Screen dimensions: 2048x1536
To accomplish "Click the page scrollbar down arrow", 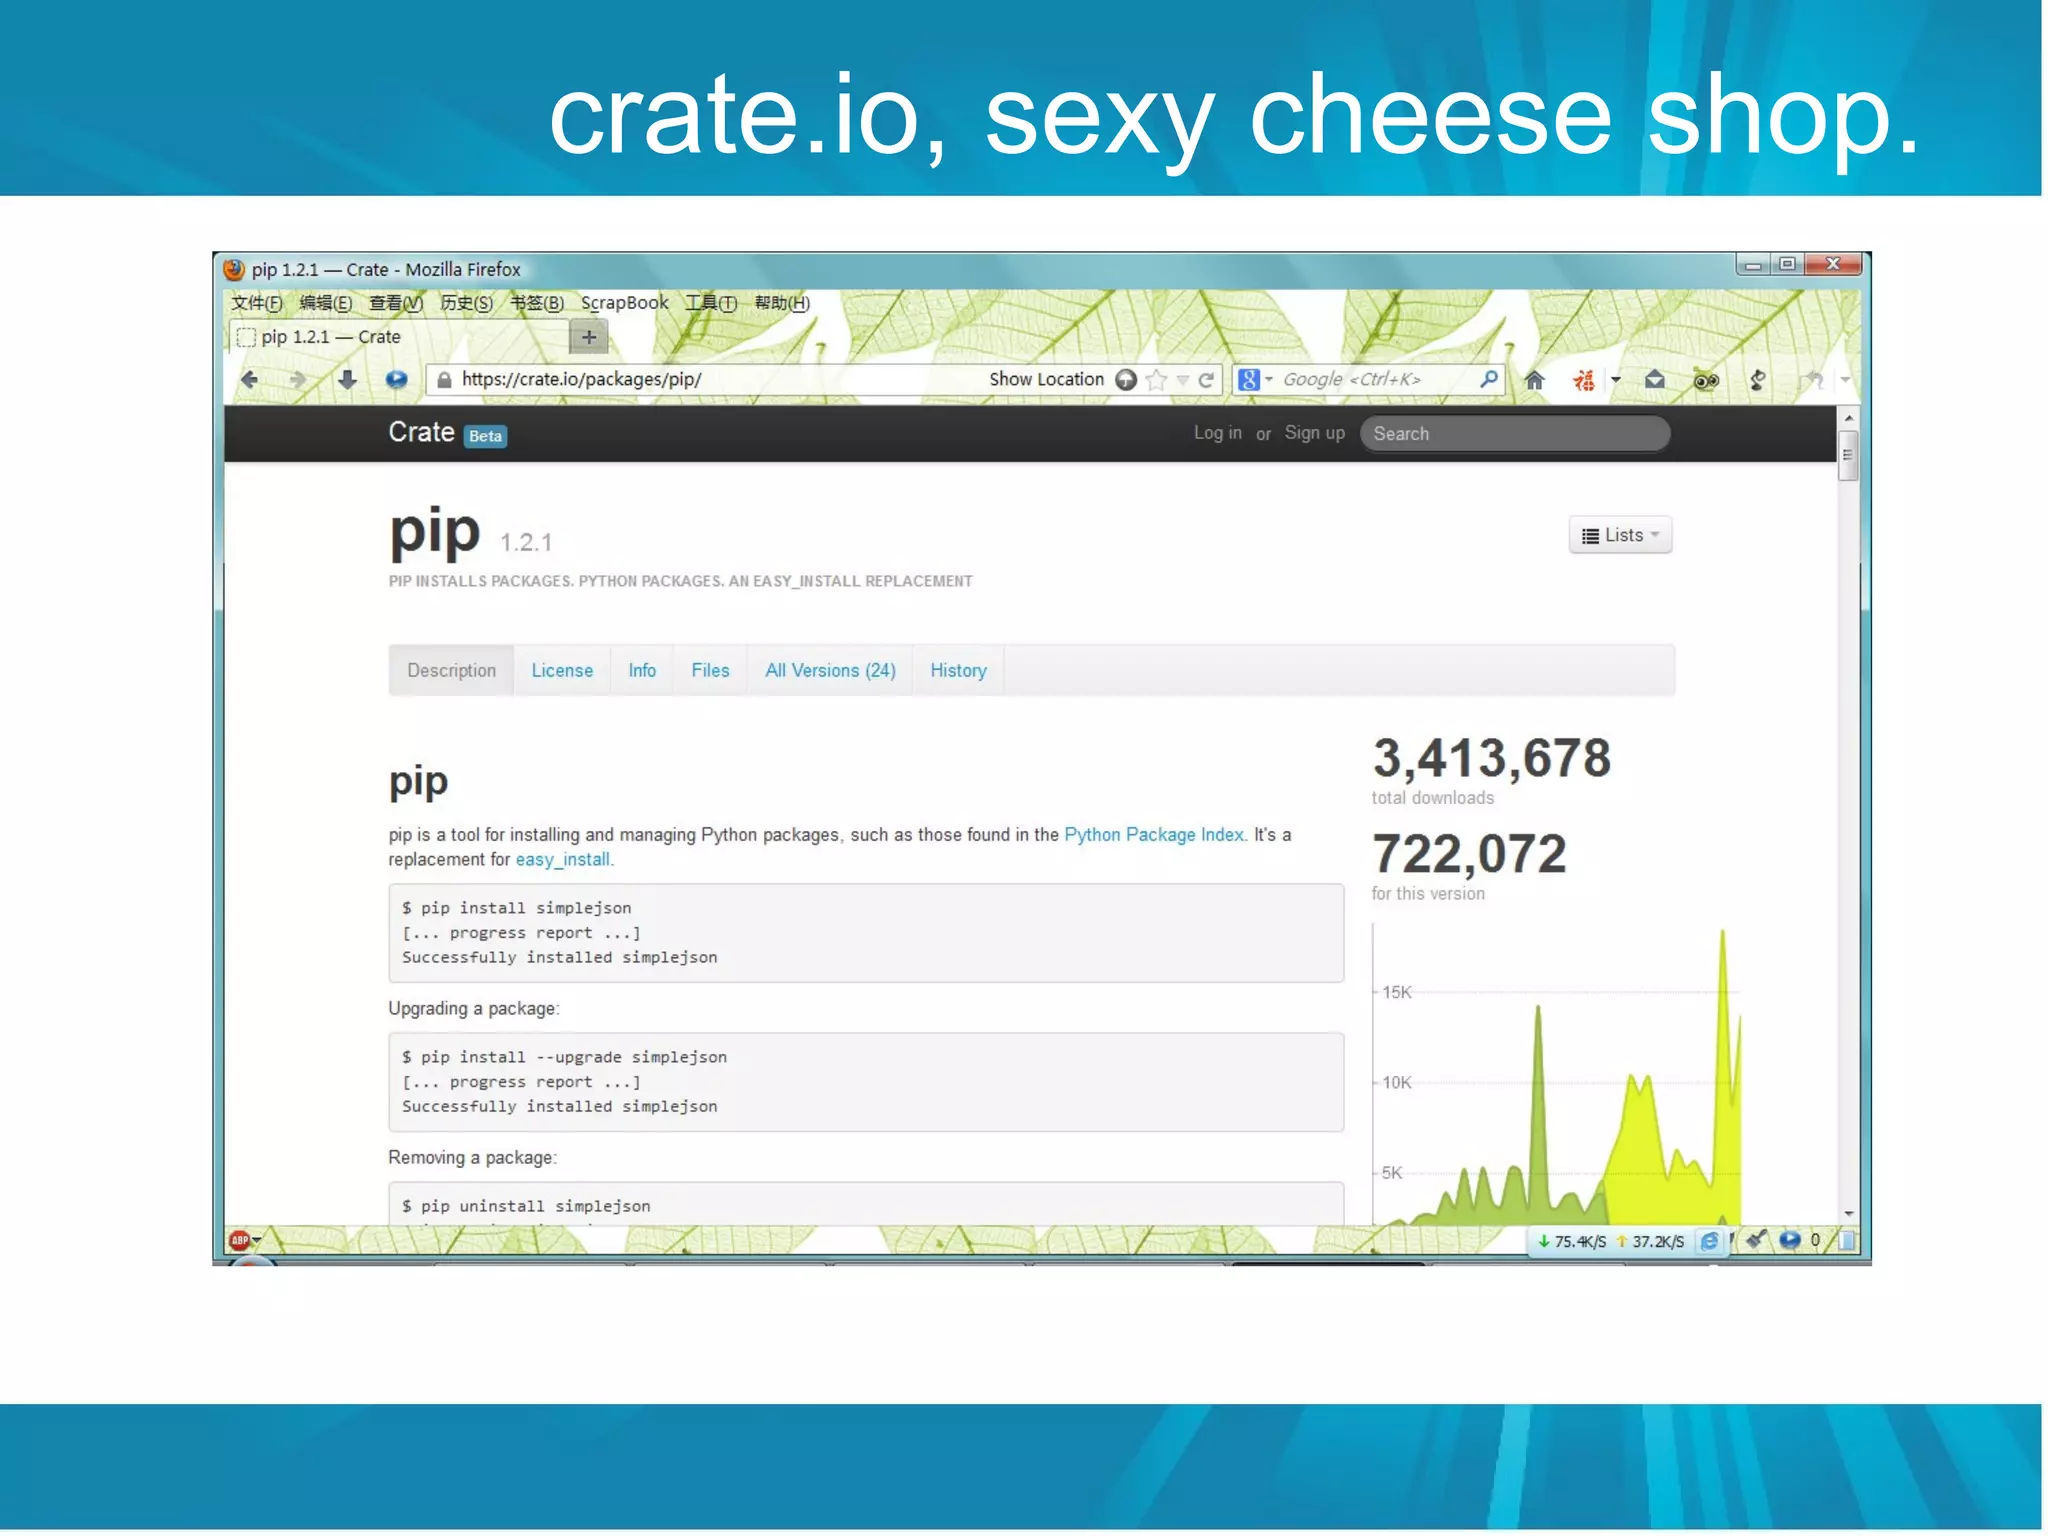I will pyautogui.click(x=1848, y=1213).
